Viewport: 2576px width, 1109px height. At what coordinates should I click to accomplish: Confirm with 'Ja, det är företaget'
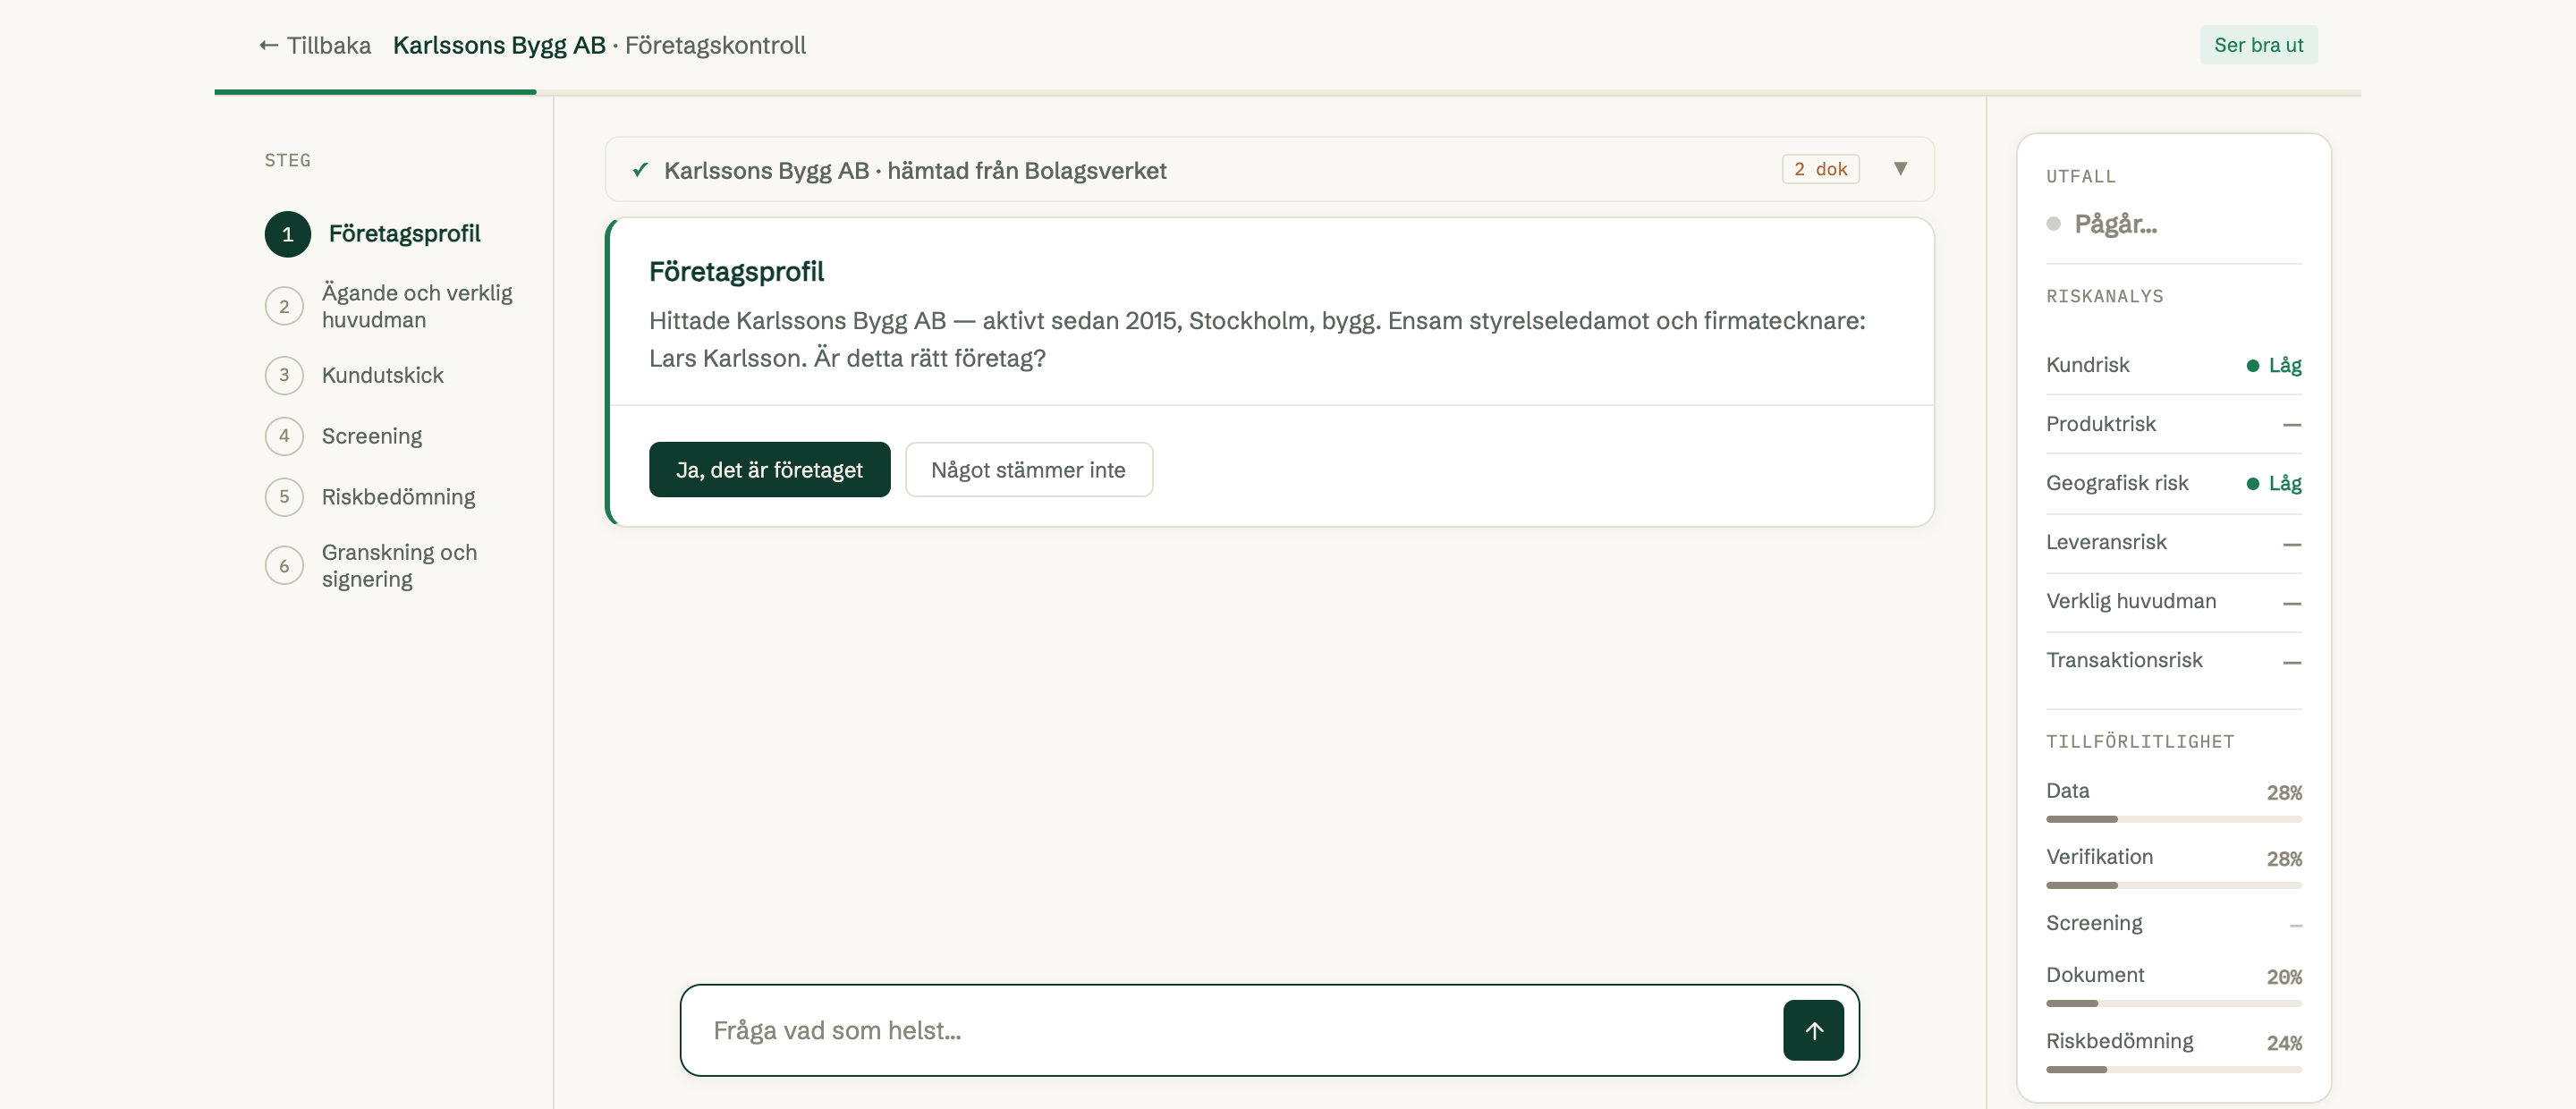point(769,470)
